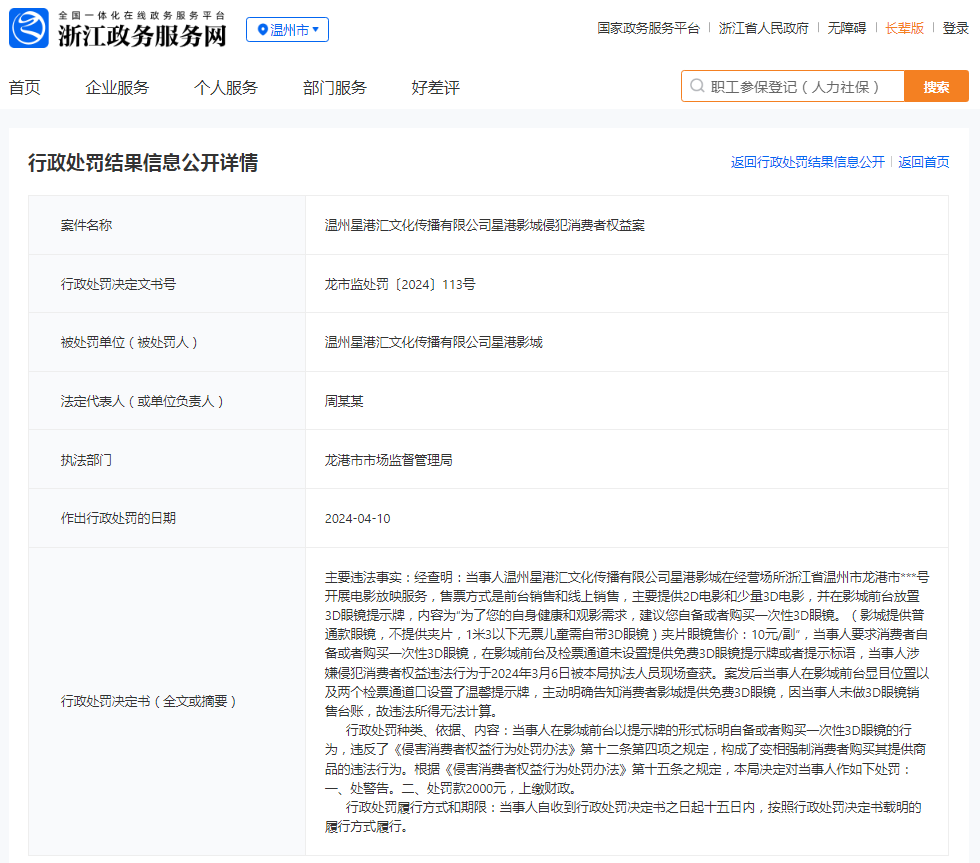980x863 pixels.
Task: Click the Zhejiang government service logo icon
Action: 29,28
